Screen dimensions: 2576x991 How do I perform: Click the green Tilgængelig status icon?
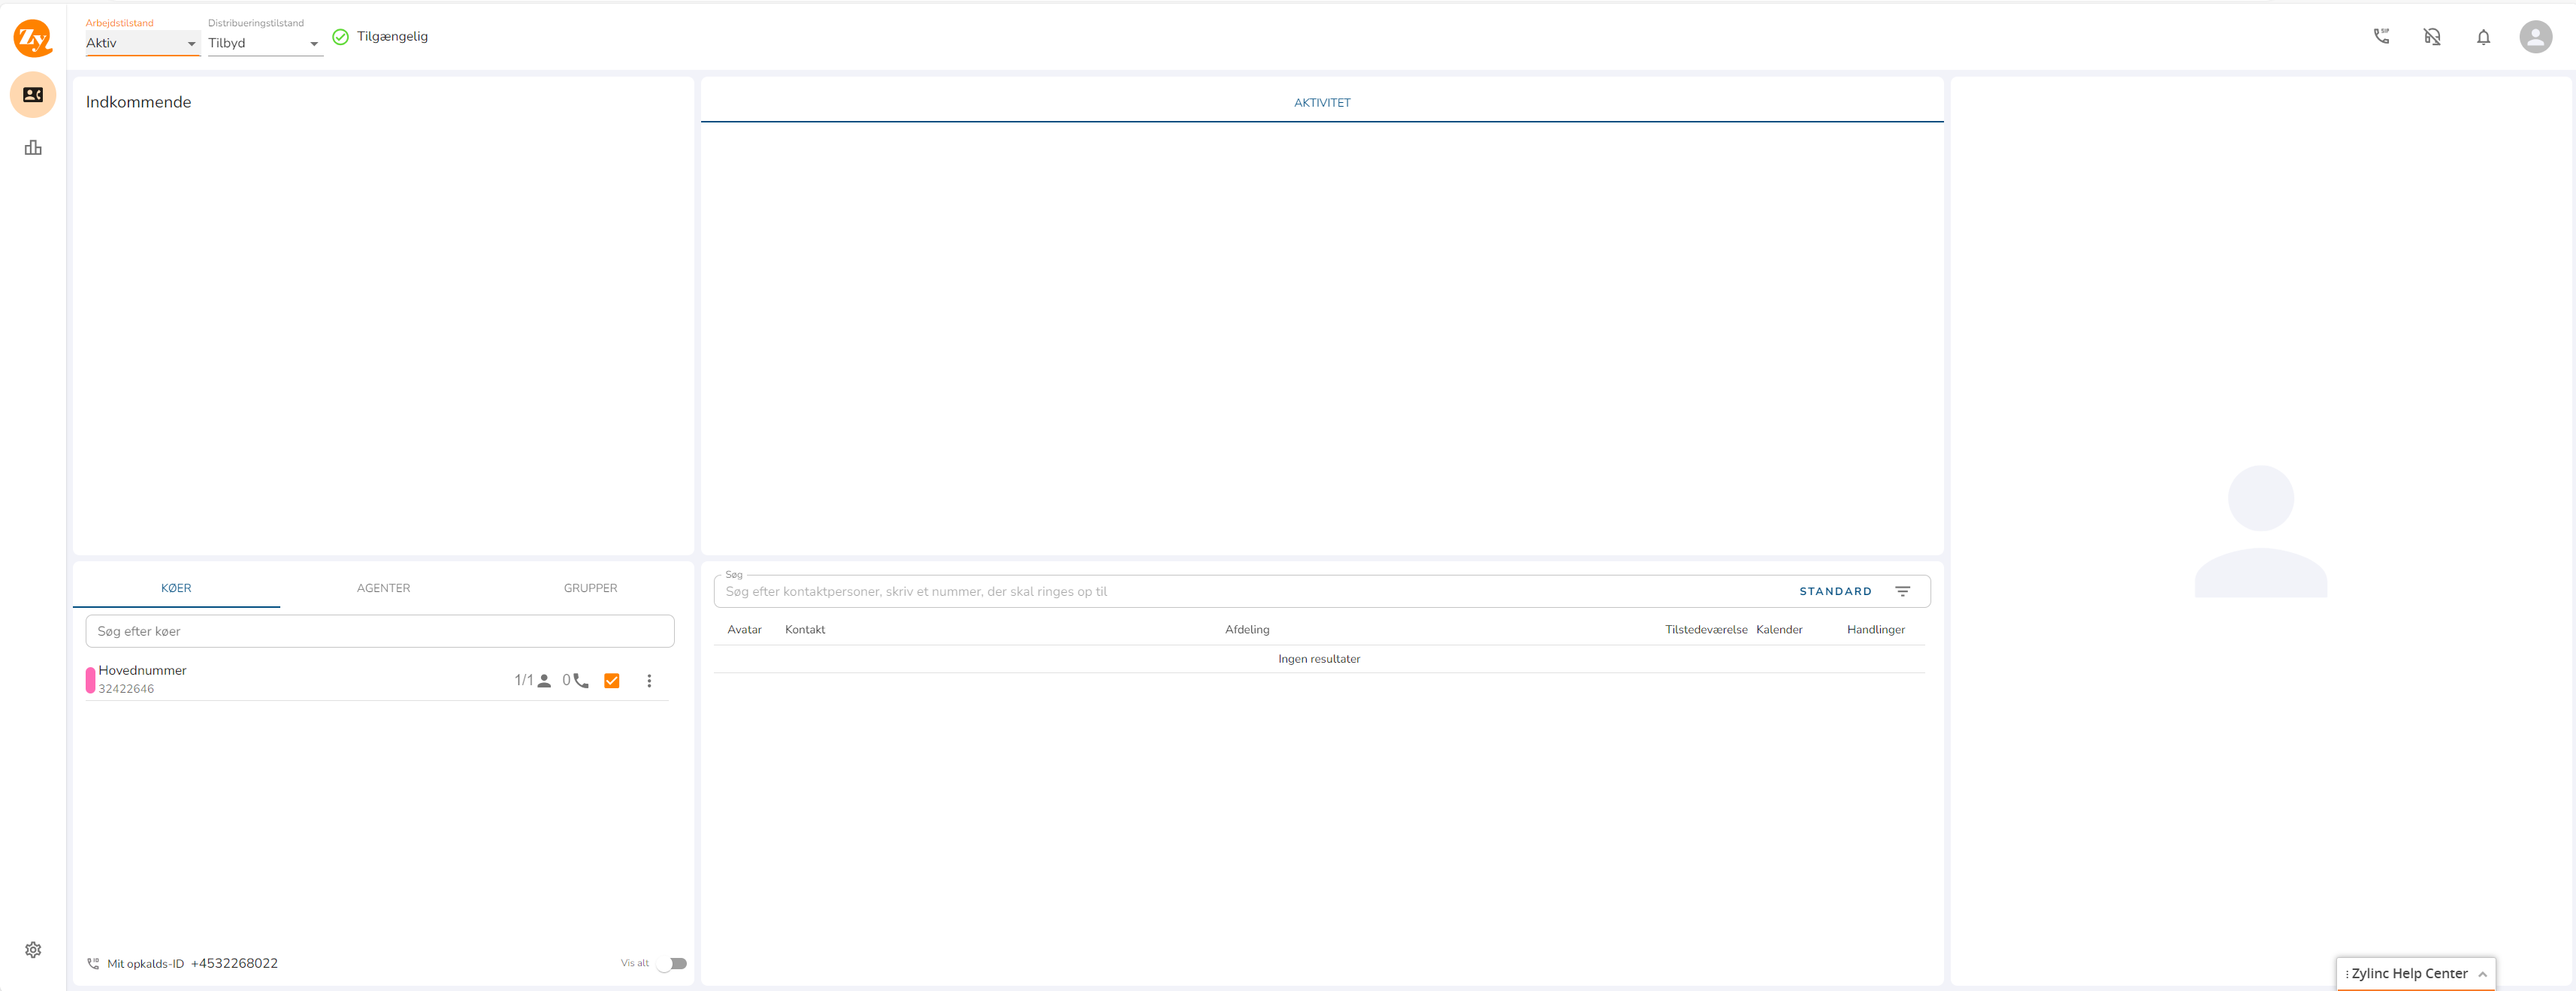coord(340,37)
